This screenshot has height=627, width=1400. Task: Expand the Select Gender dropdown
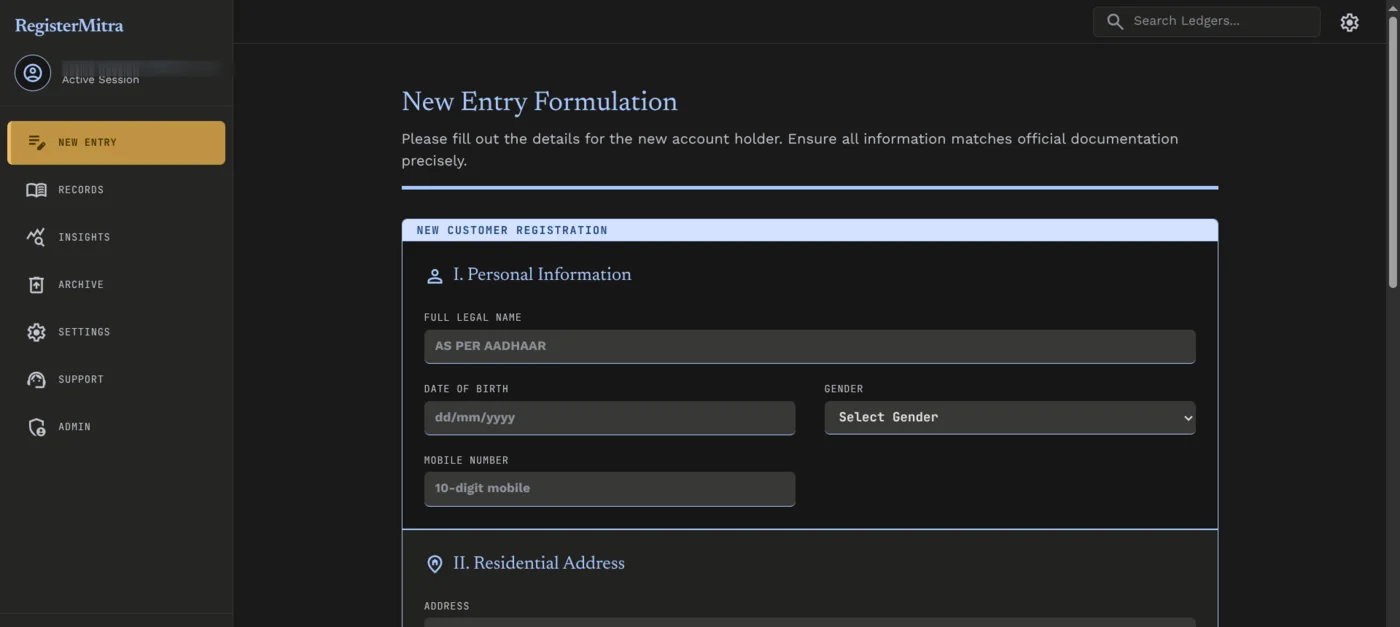(1009, 418)
